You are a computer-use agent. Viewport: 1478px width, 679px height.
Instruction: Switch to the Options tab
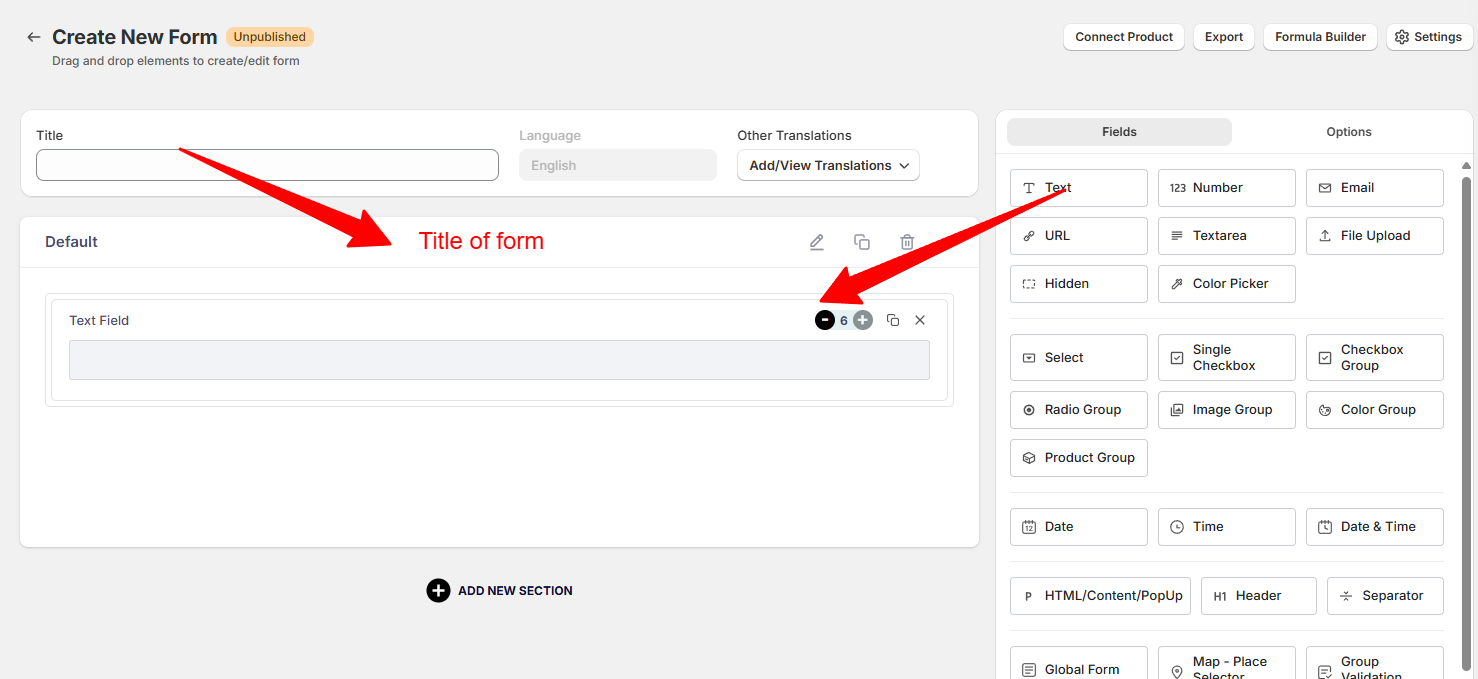point(1348,132)
